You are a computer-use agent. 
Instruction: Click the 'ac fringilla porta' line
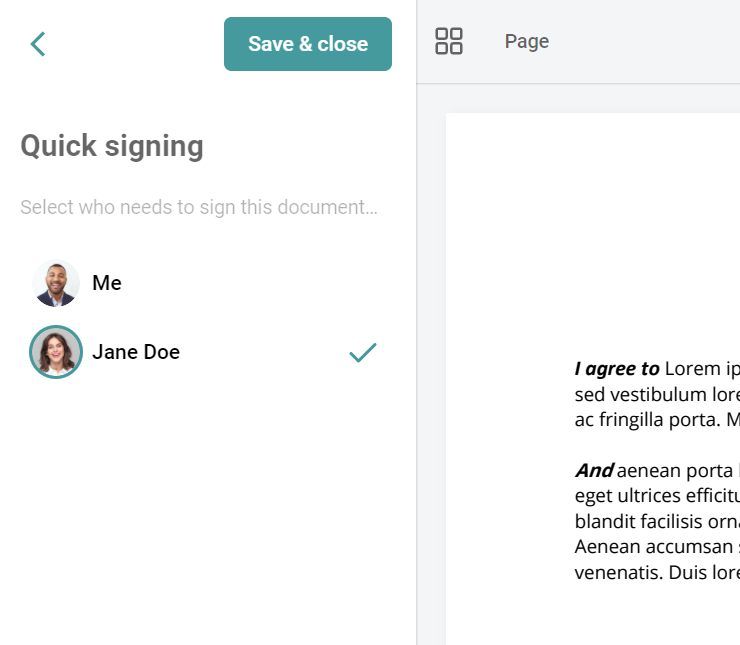[657, 419]
